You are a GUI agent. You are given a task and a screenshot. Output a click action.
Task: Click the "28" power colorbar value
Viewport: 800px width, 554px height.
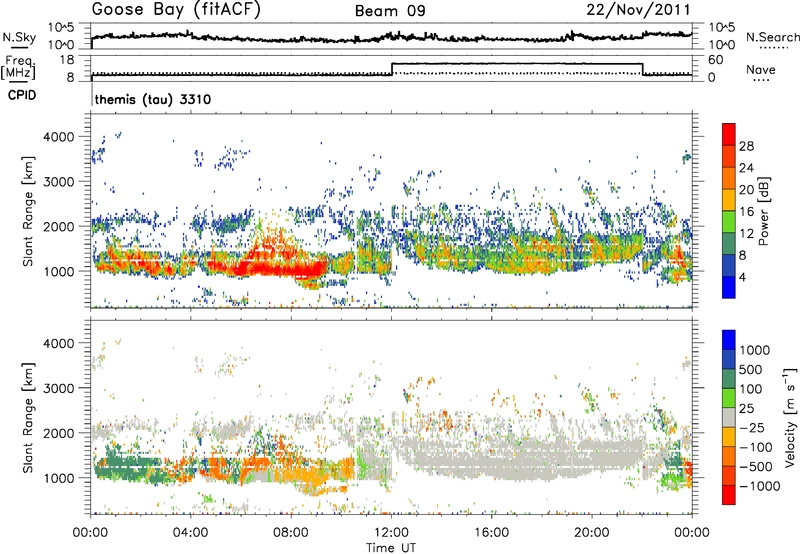[x=746, y=146]
